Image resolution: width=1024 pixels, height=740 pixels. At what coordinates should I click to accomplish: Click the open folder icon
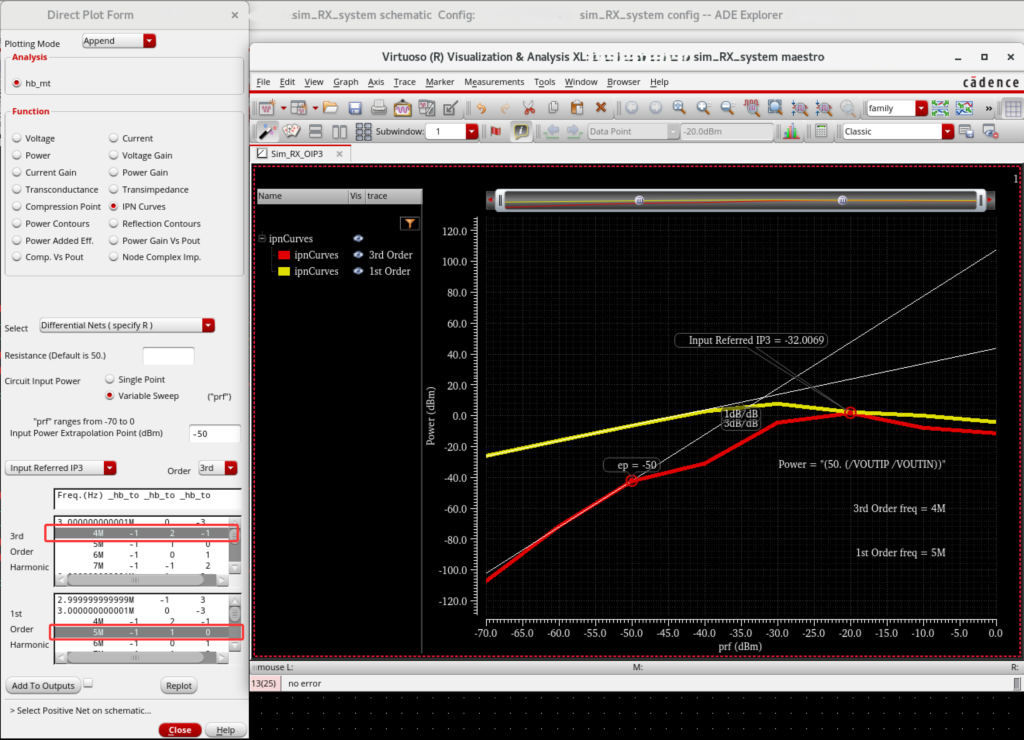click(x=330, y=108)
